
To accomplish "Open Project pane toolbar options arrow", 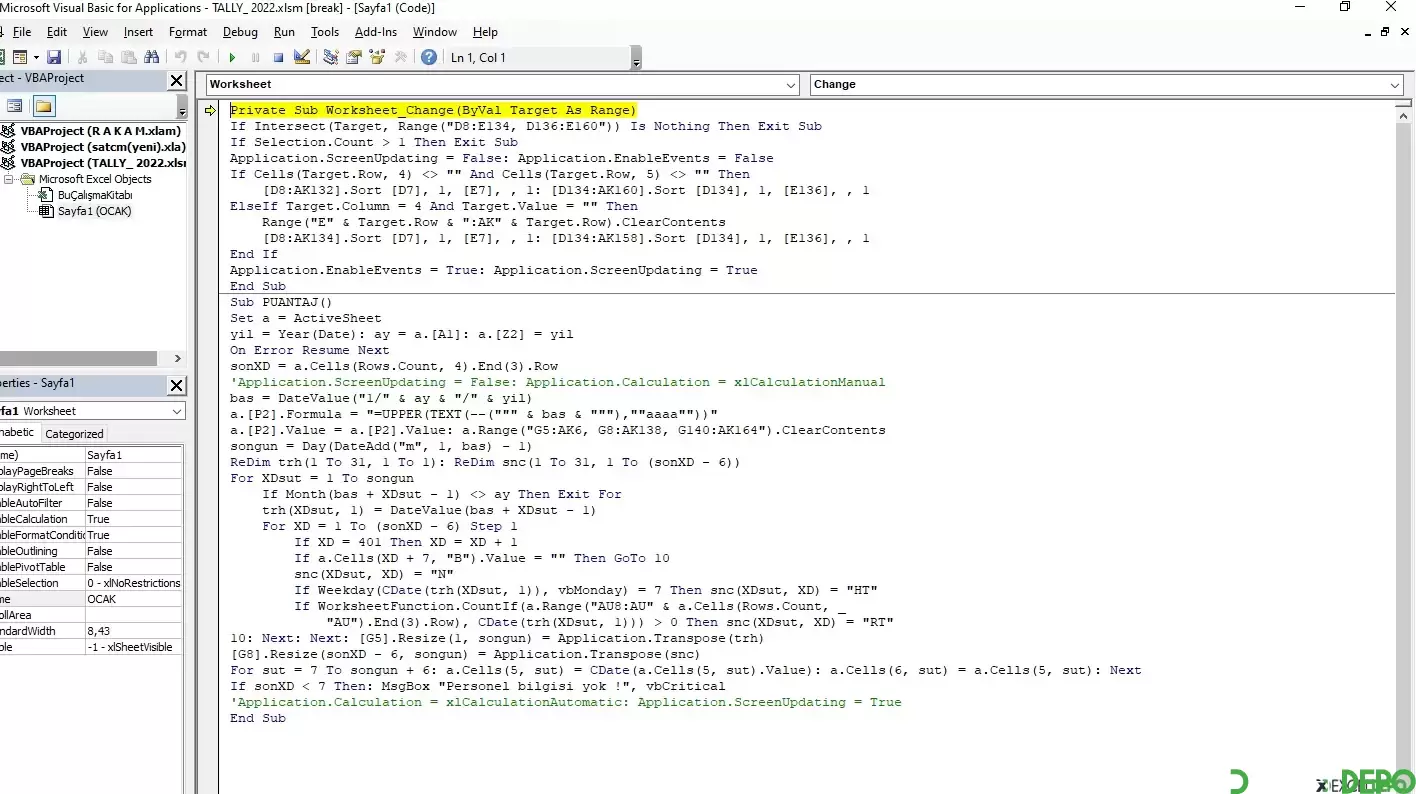I will pyautogui.click(x=182, y=106).
